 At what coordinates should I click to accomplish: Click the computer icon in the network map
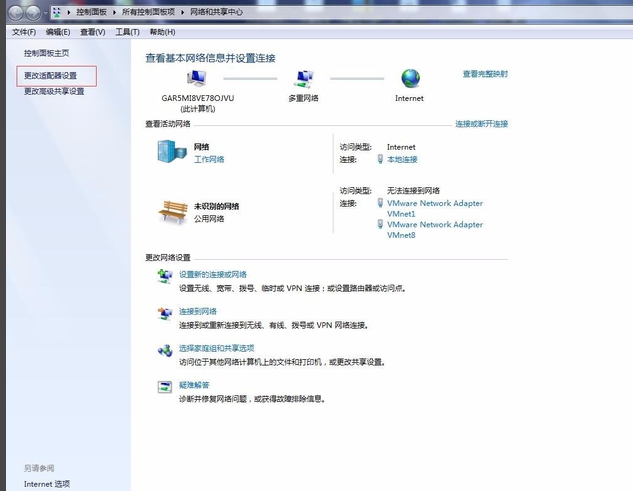196,79
